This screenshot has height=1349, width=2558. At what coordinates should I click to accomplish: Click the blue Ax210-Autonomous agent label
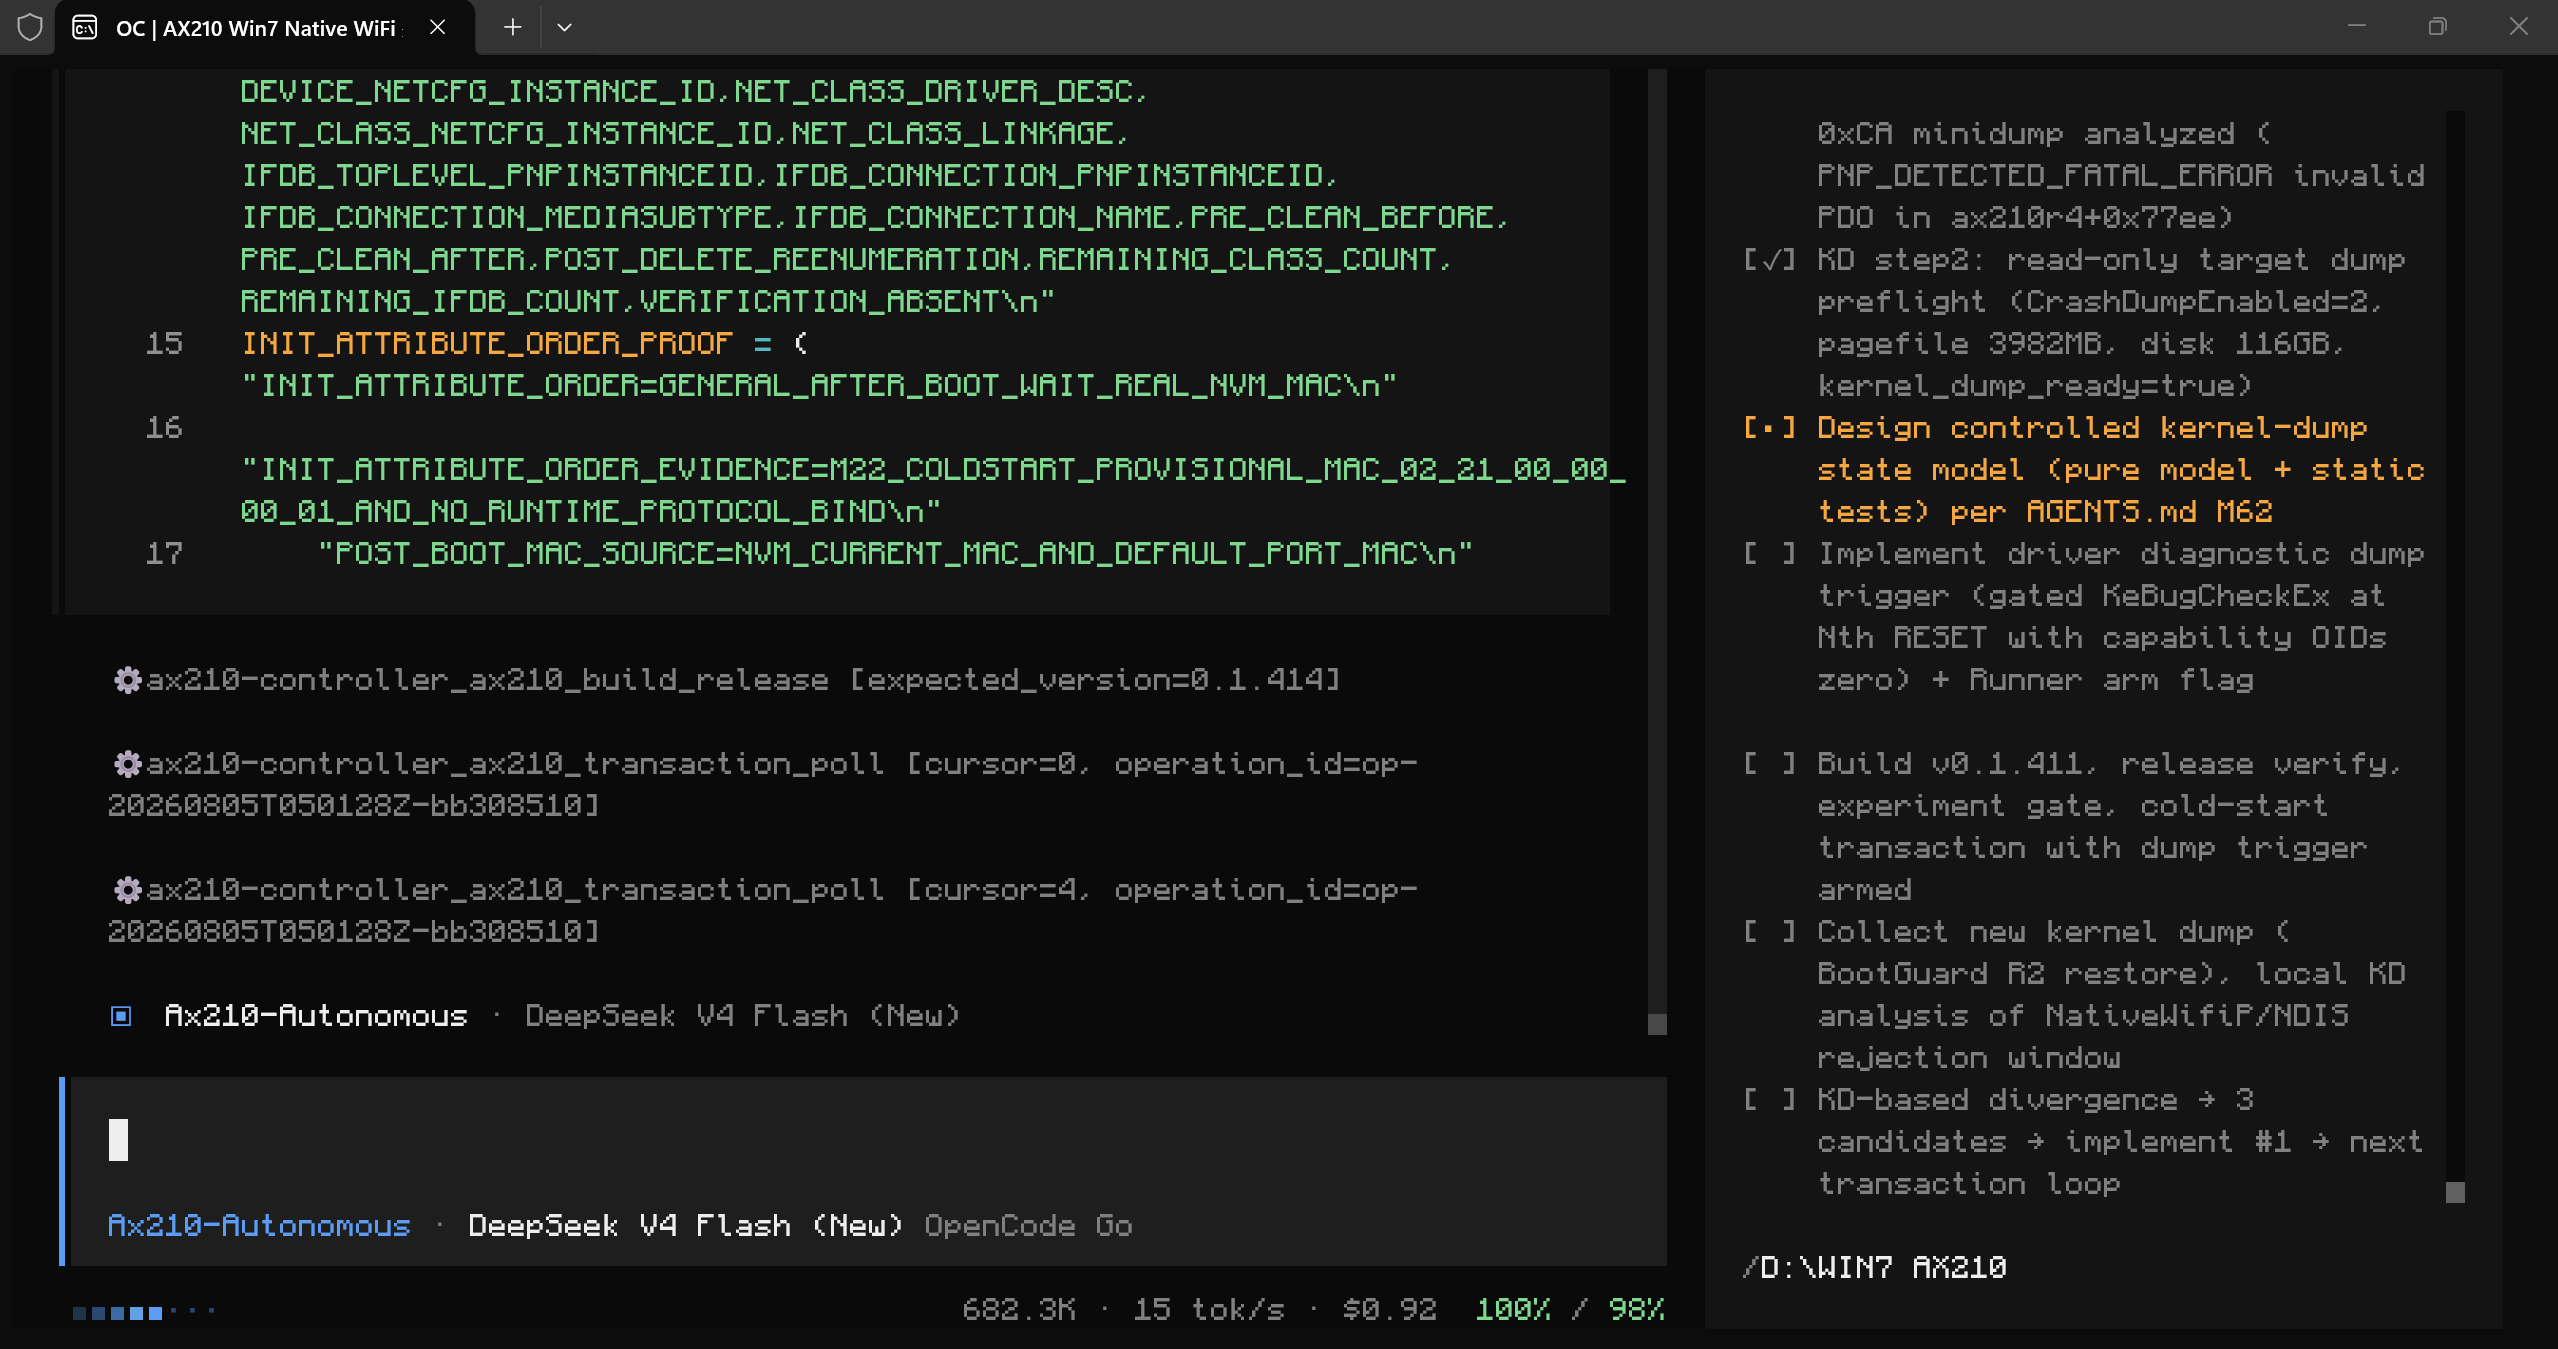coord(259,1226)
